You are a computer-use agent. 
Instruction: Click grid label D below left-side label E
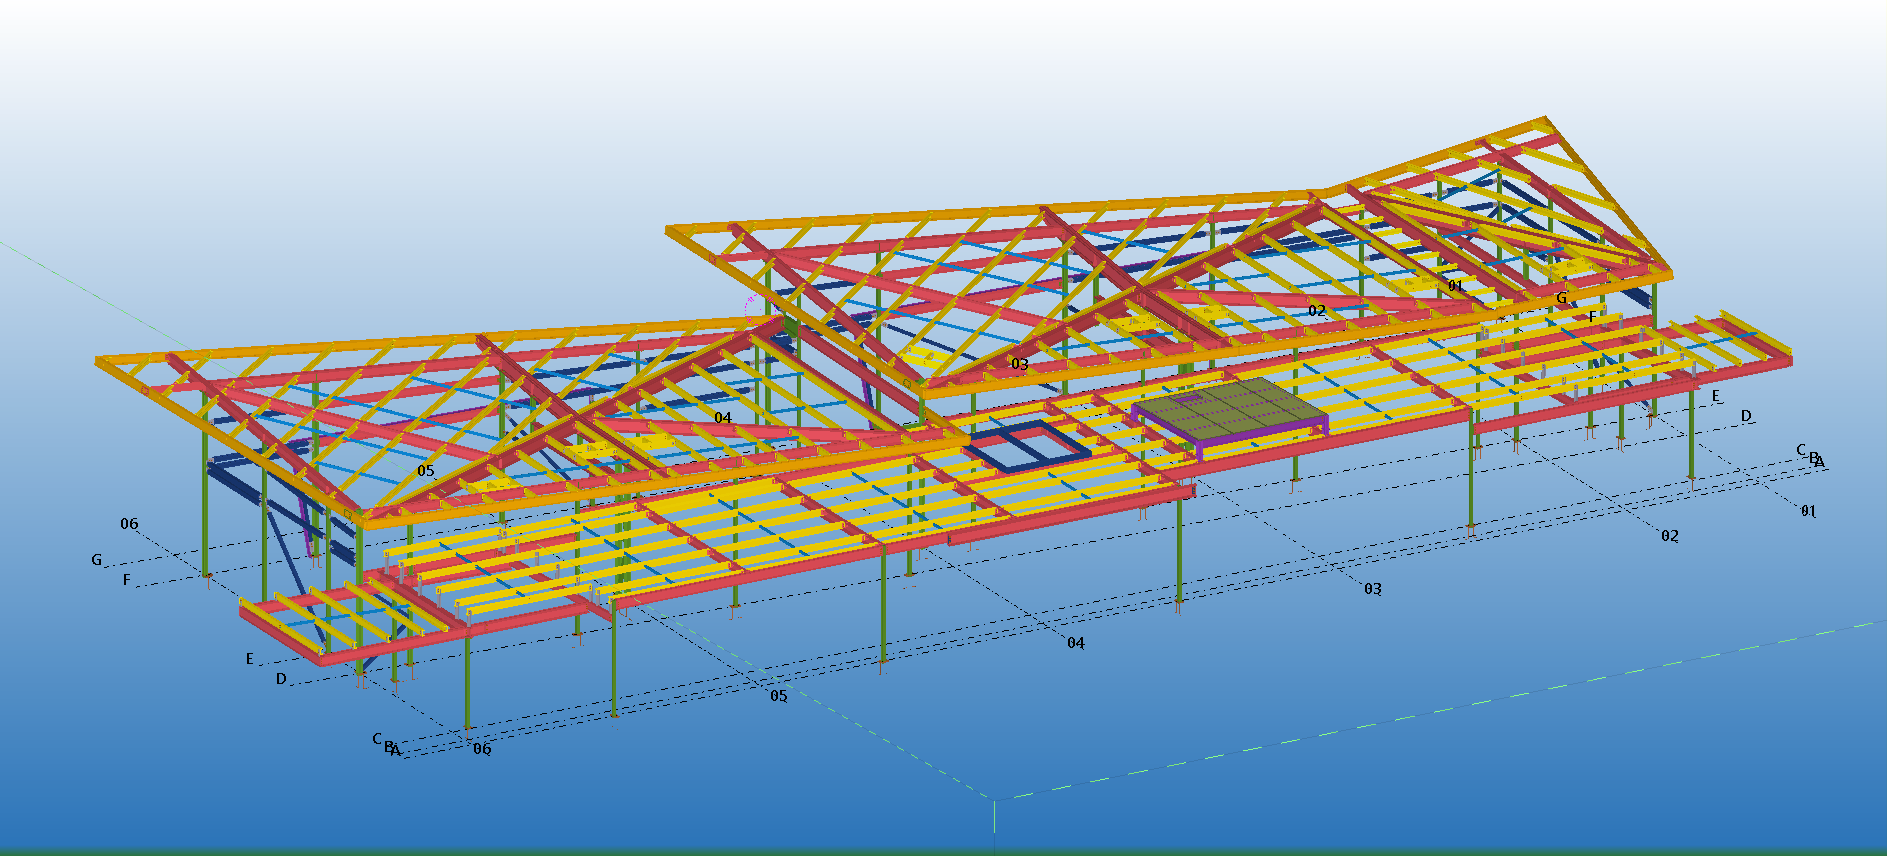pyautogui.click(x=281, y=679)
